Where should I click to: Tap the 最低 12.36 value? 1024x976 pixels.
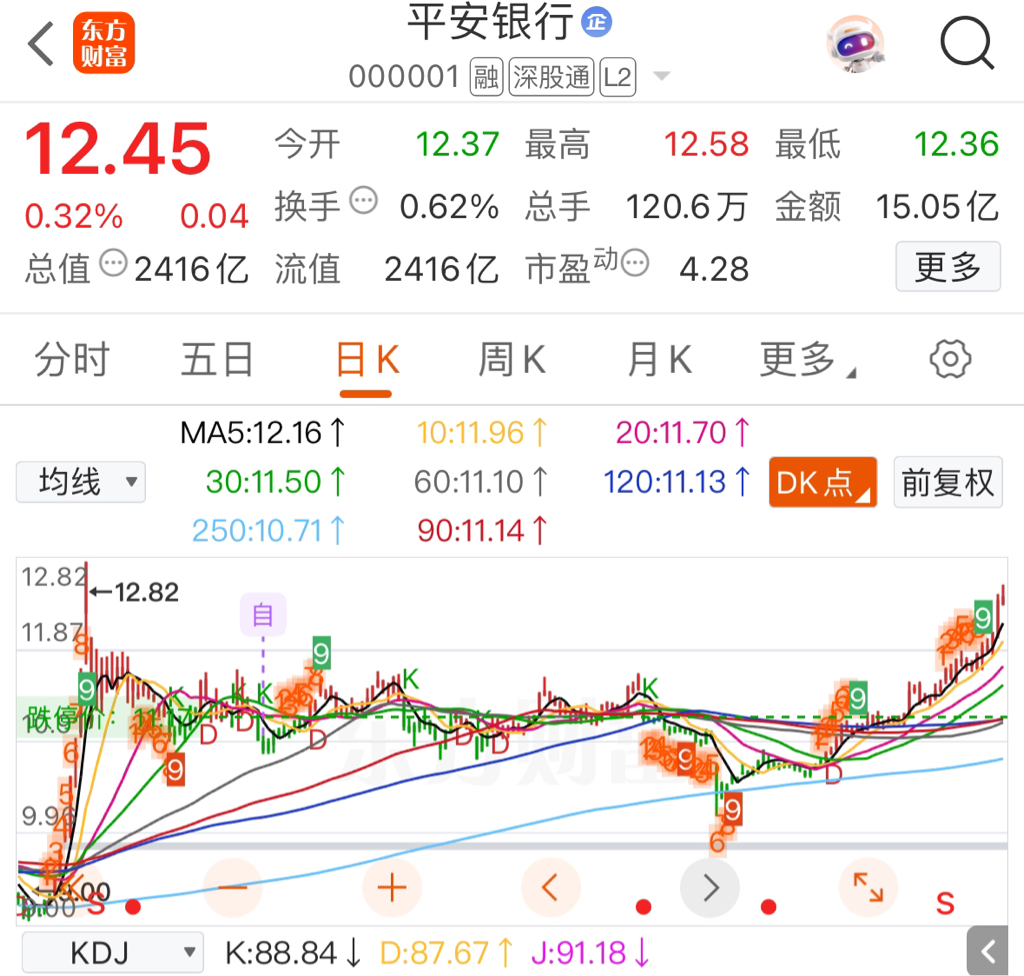pyautogui.click(x=956, y=144)
